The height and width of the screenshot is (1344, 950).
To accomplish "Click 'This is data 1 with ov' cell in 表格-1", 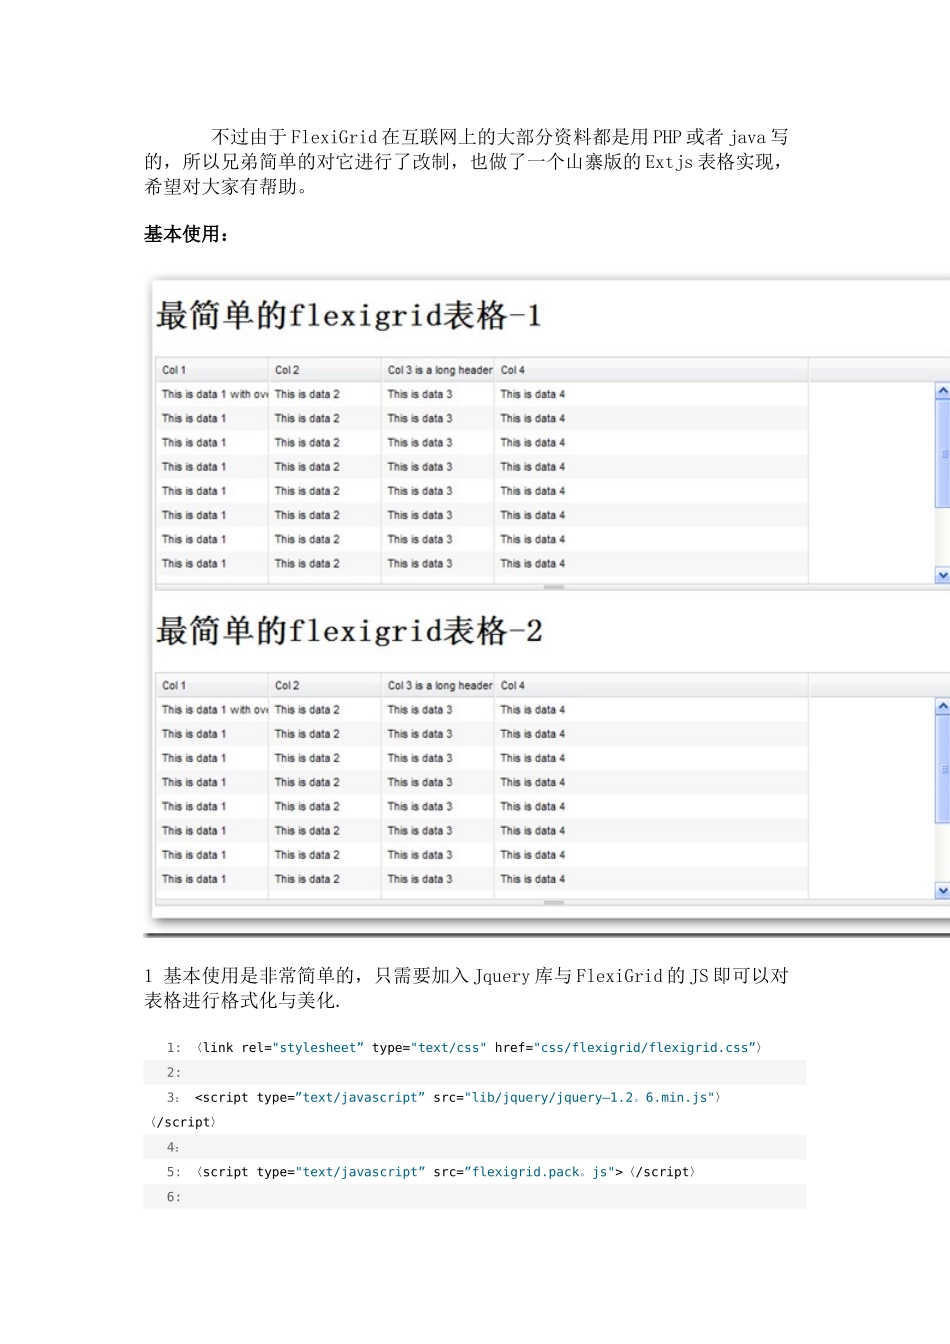I will [x=214, y=394].
